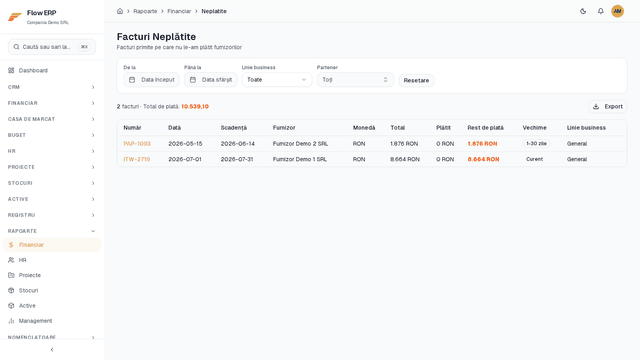This screenshot has width=640, height=360.
Task: Click the download icon on Export
Action: tap(596, 107)
